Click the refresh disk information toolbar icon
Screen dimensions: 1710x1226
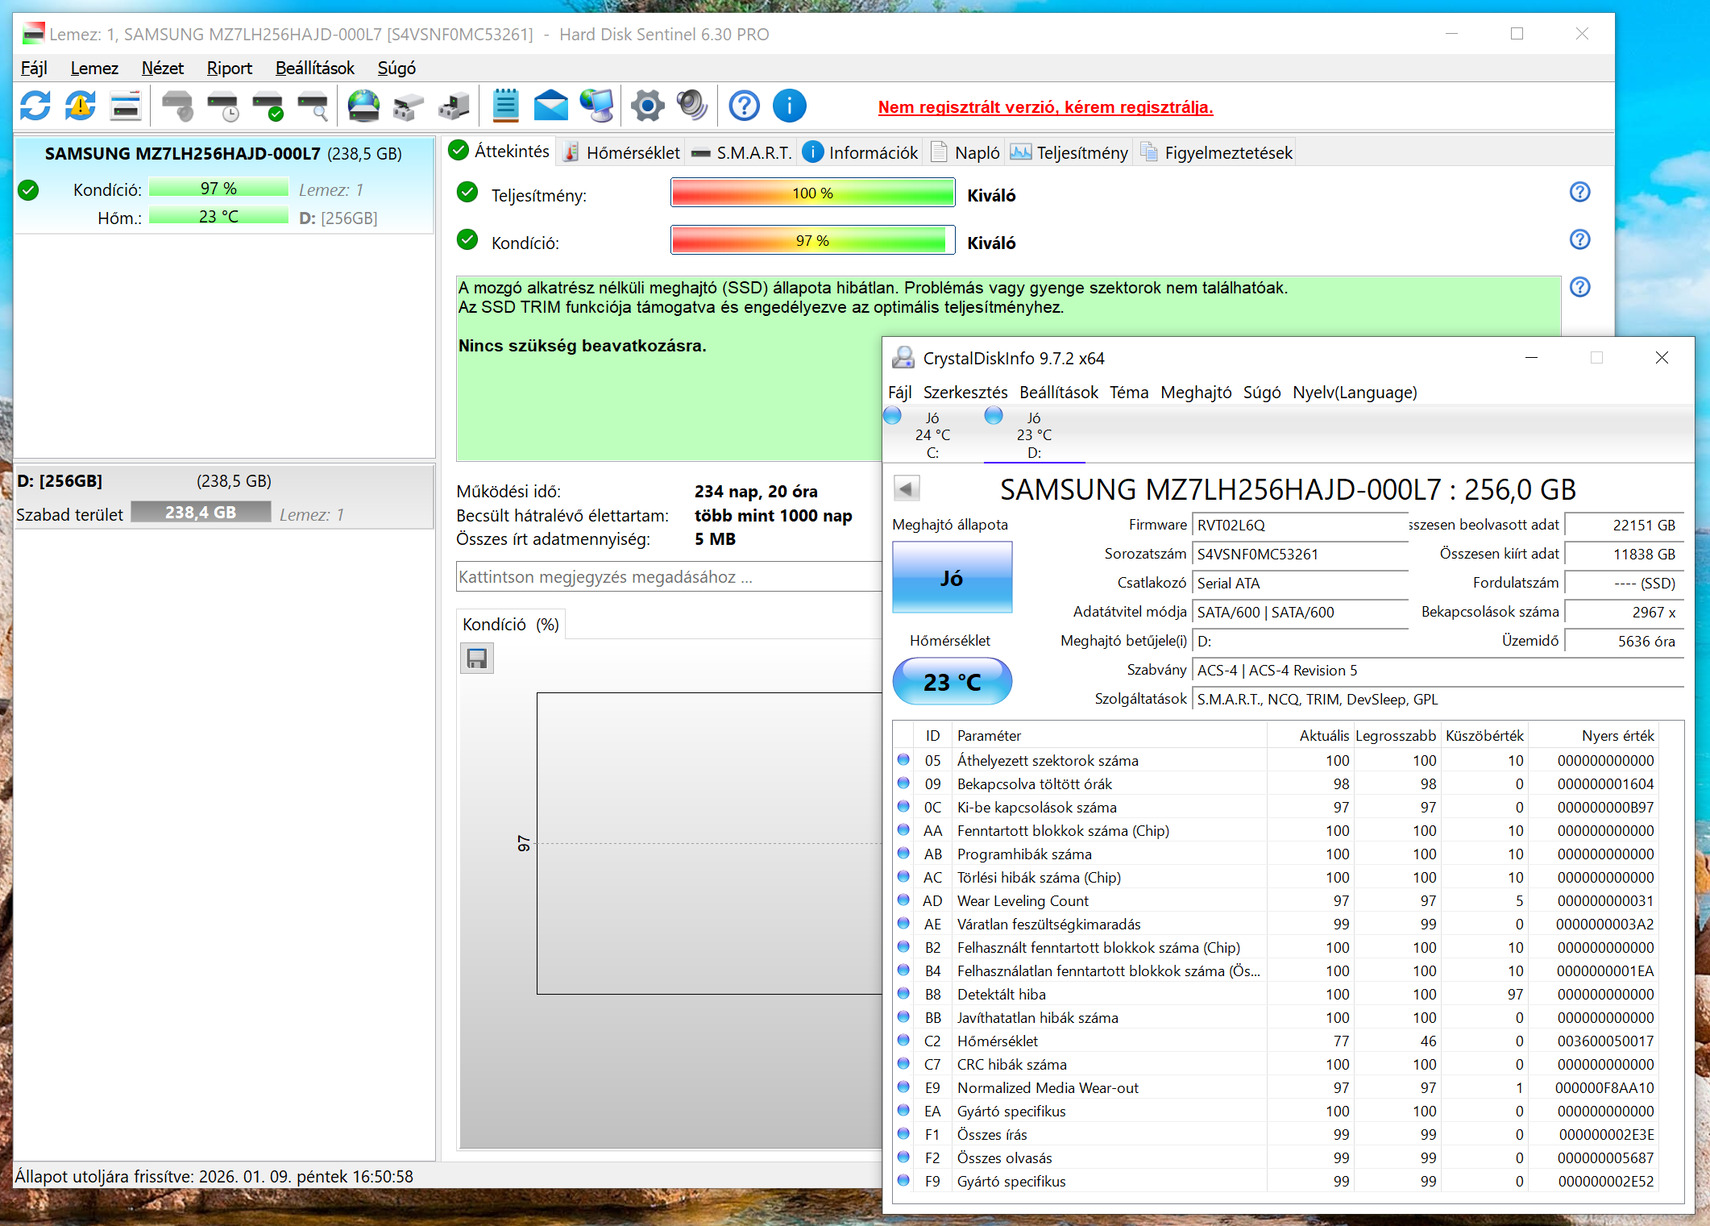(x=36, y=106)
